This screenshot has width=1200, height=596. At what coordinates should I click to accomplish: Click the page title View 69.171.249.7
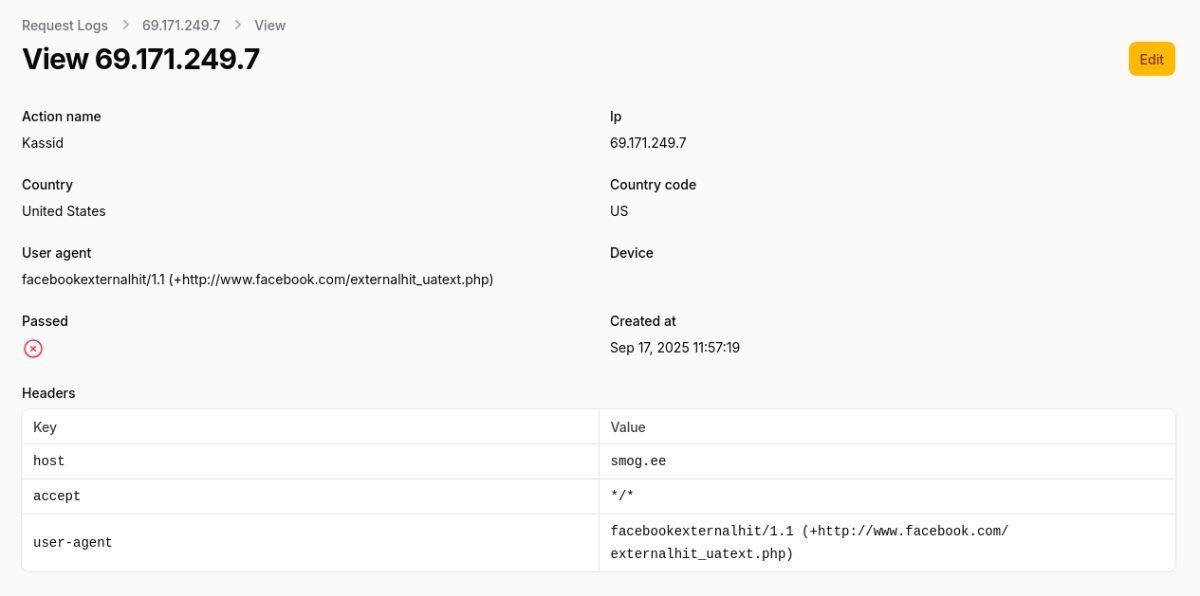point(141,59)
